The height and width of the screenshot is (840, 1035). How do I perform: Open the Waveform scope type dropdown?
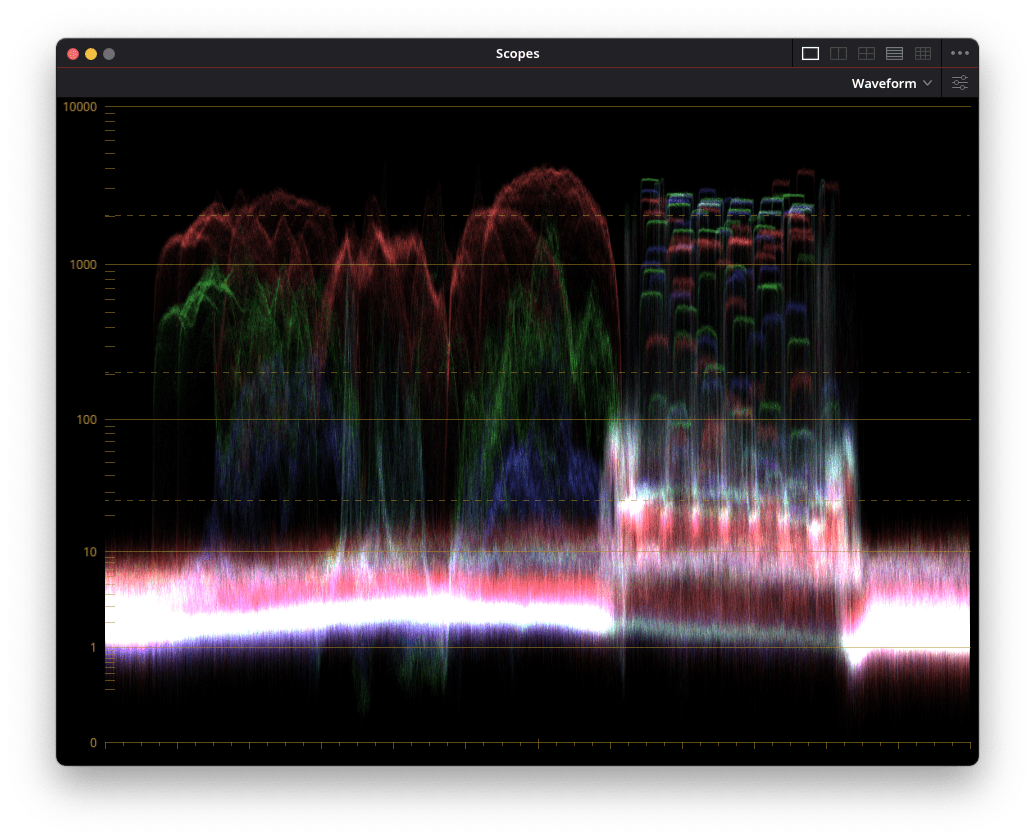pos(889,83)
